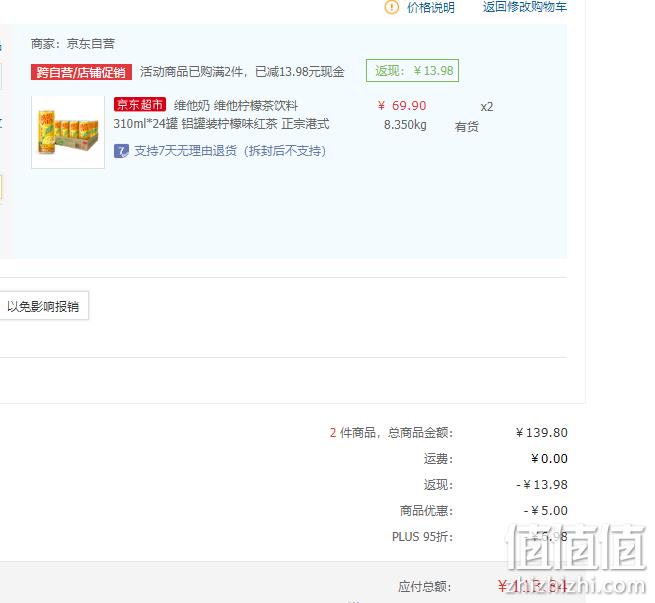655x603 pixels.
Task: Select the quantity text x2
Action: [487, 107]
